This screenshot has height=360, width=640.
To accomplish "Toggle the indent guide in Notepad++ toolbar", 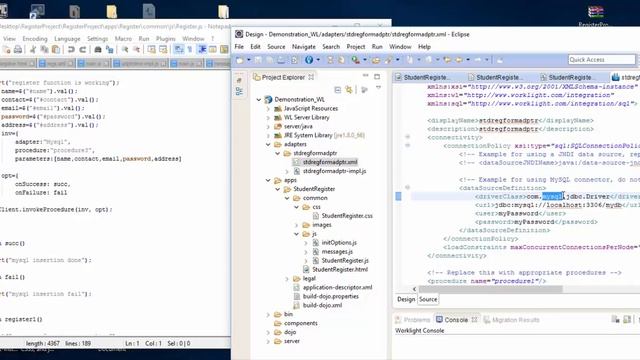I will (202, 49).
